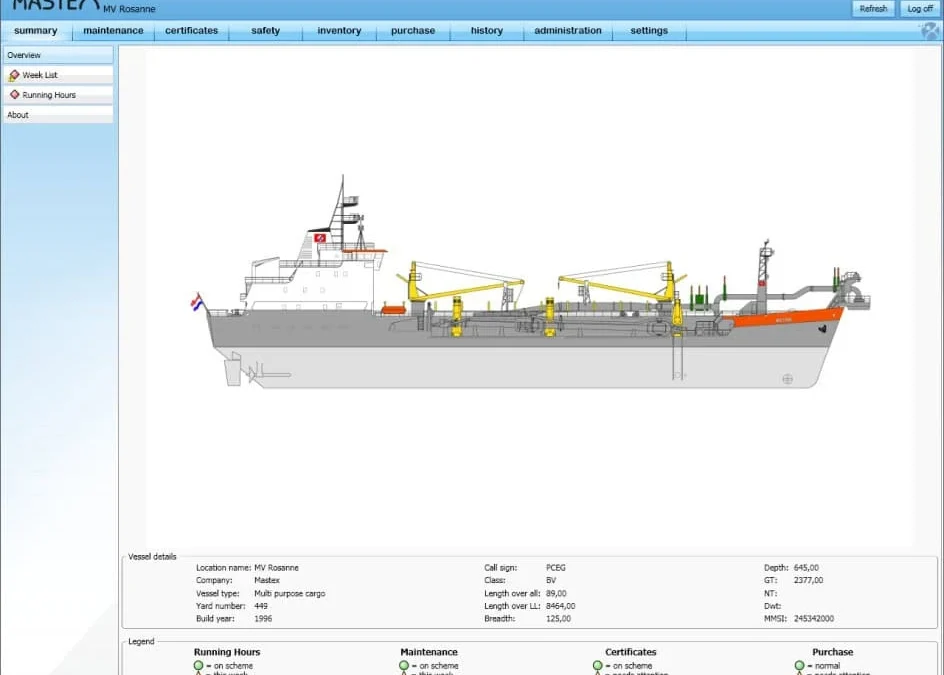Open the settings tab
The image size is (944, 675).
click(x=648, y=31)
